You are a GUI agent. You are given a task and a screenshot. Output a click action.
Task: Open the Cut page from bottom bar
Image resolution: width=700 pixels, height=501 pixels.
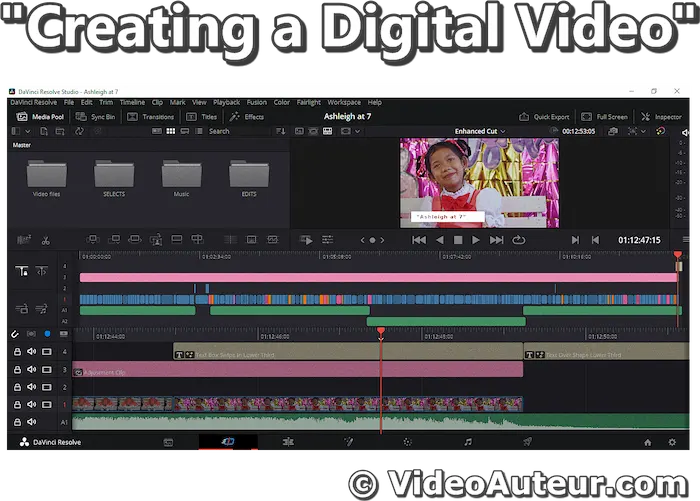point(228,442)
